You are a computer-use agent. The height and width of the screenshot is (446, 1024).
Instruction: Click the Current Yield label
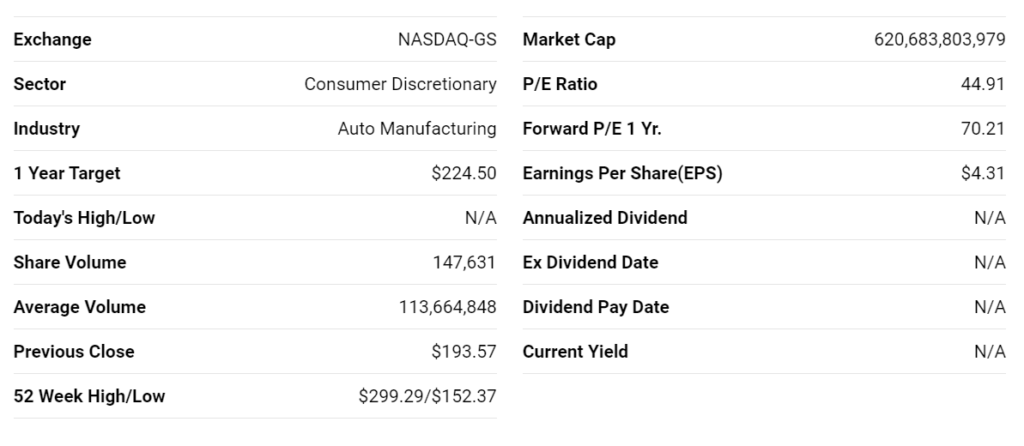[575, 351]
